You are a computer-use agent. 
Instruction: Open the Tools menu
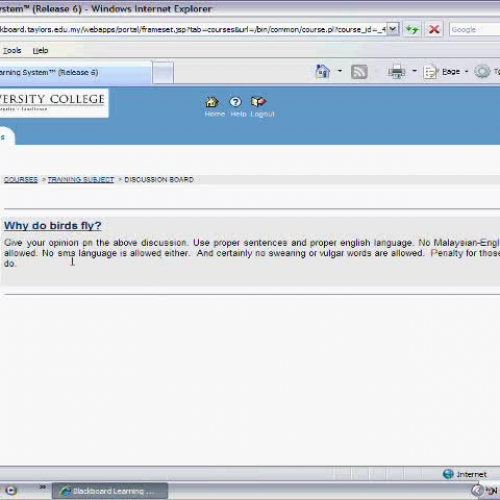click(12, 50)
